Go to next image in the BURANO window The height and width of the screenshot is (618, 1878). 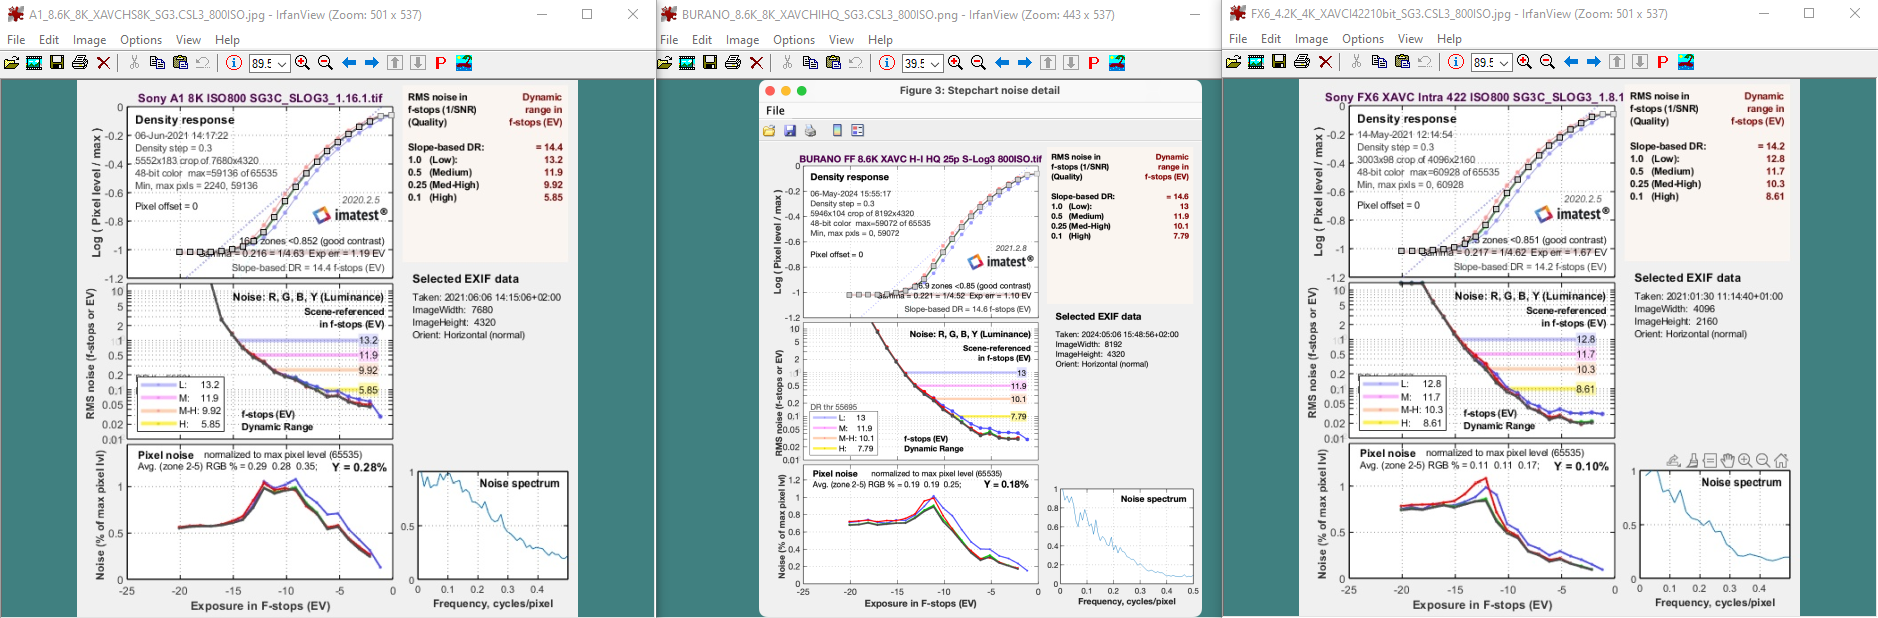pos(1024,63)
